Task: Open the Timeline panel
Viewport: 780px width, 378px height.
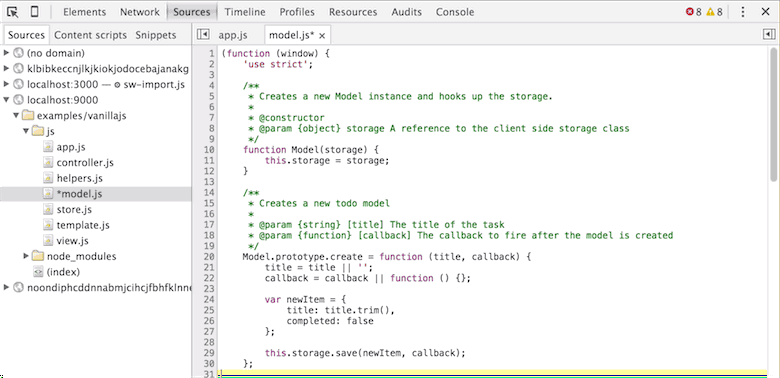Action: coord(245,12)
